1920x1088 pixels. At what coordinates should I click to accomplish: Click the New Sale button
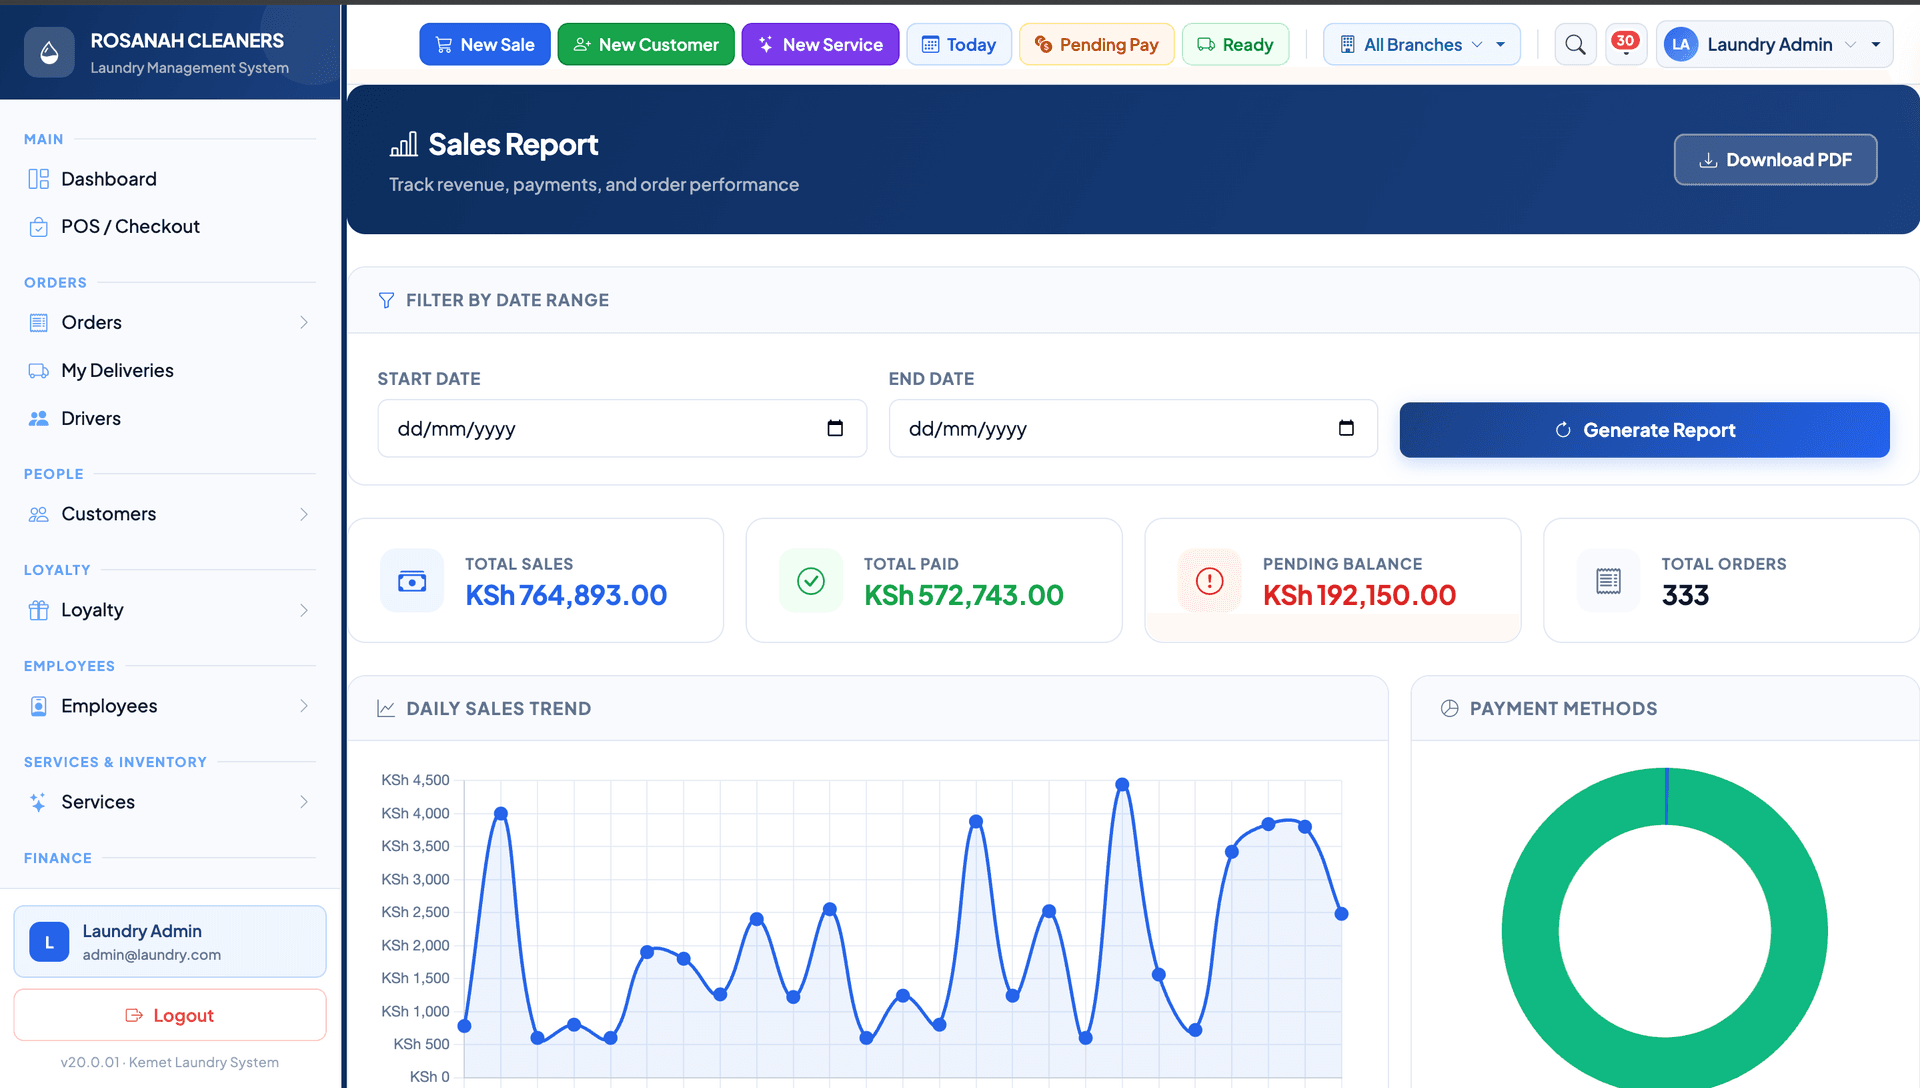click(485, 45)
